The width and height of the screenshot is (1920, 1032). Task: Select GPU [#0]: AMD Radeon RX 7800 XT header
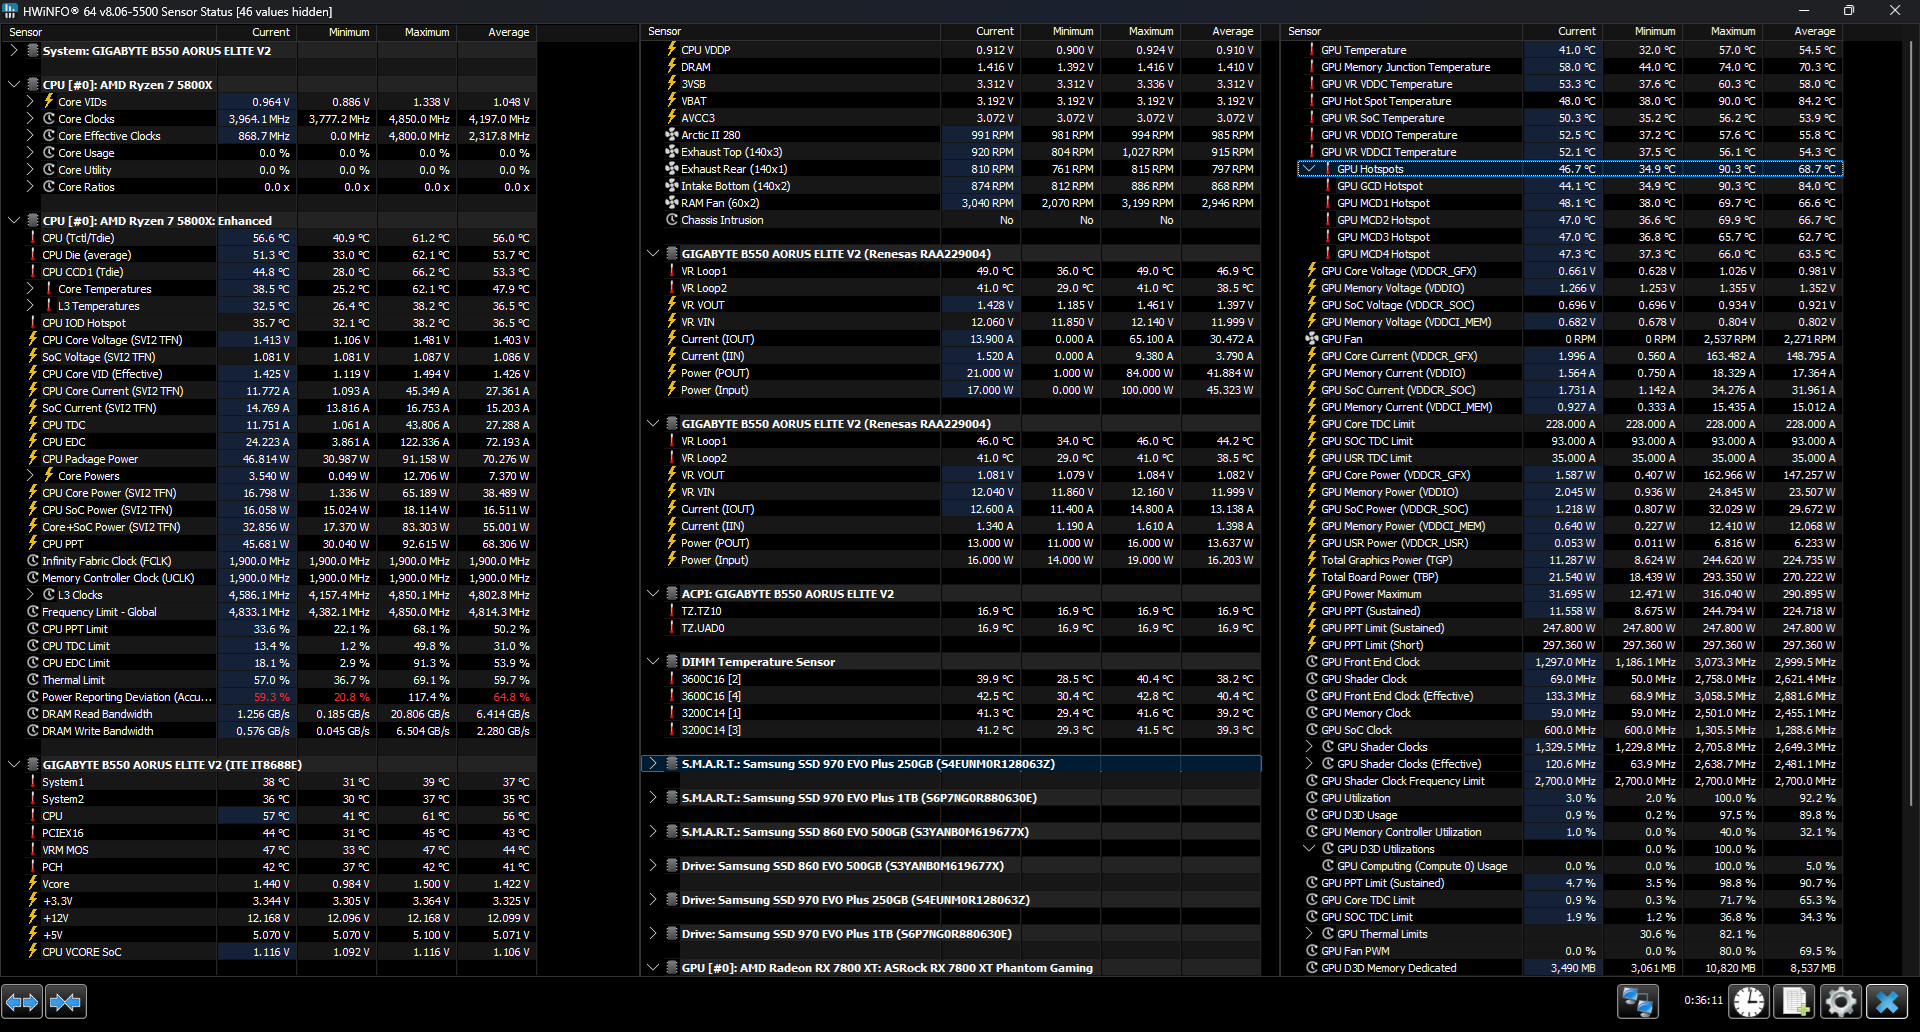click(950, 968)
